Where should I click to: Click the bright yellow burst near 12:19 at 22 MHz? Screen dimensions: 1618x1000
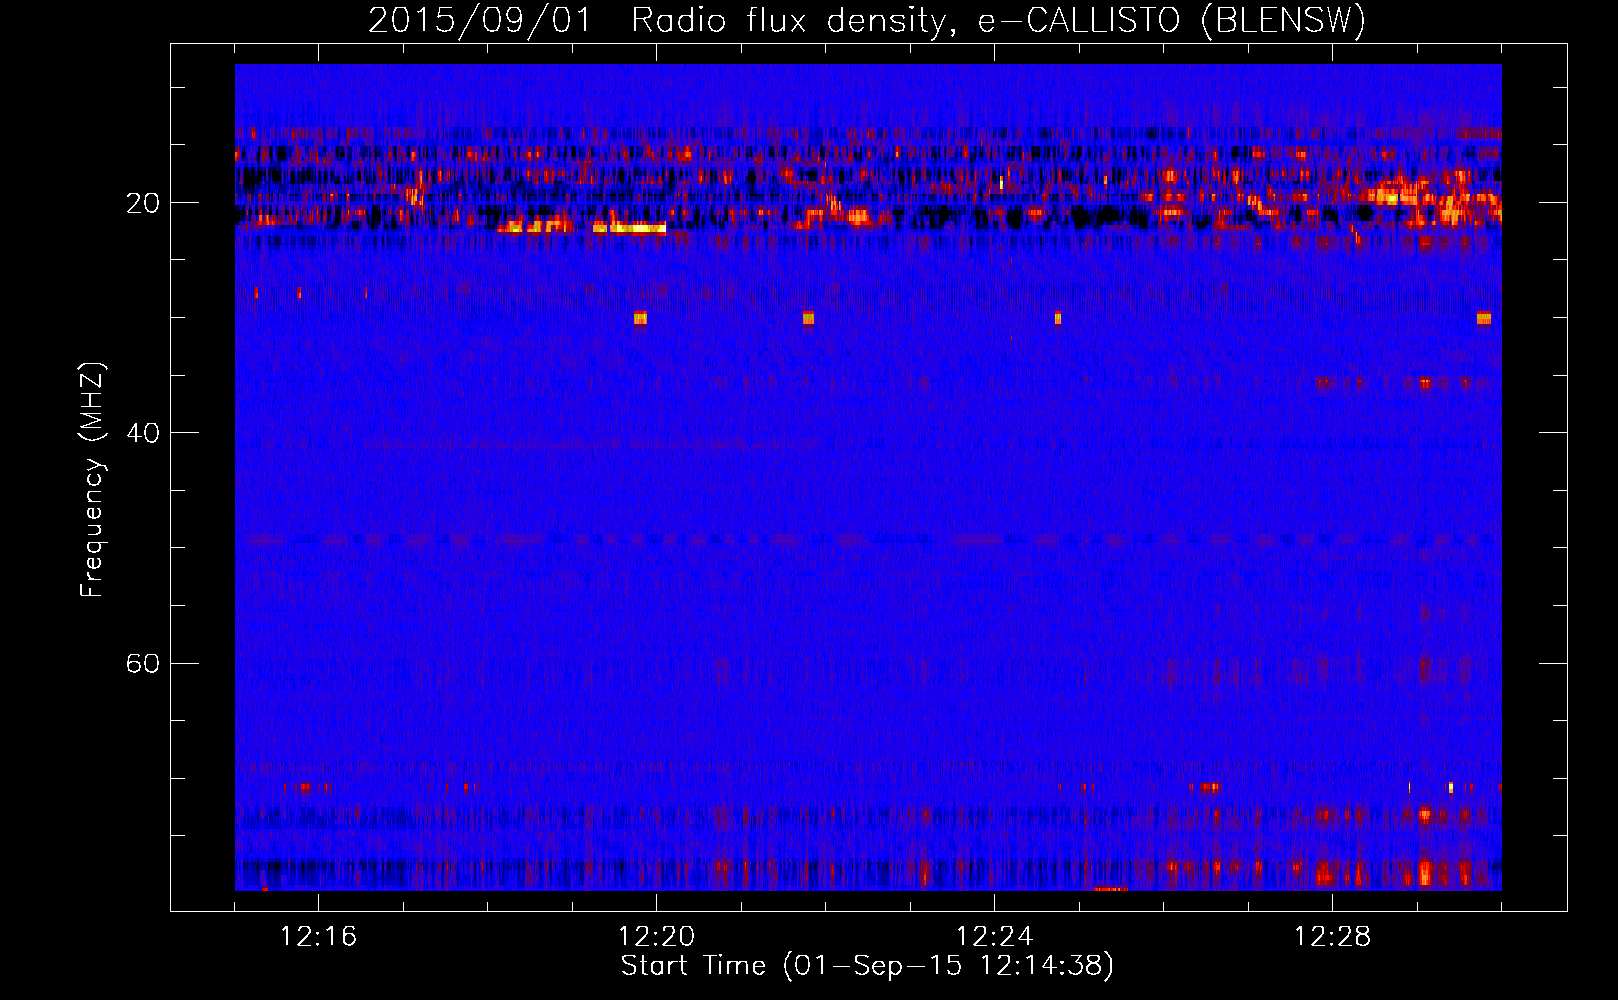(x=629, y=228)
